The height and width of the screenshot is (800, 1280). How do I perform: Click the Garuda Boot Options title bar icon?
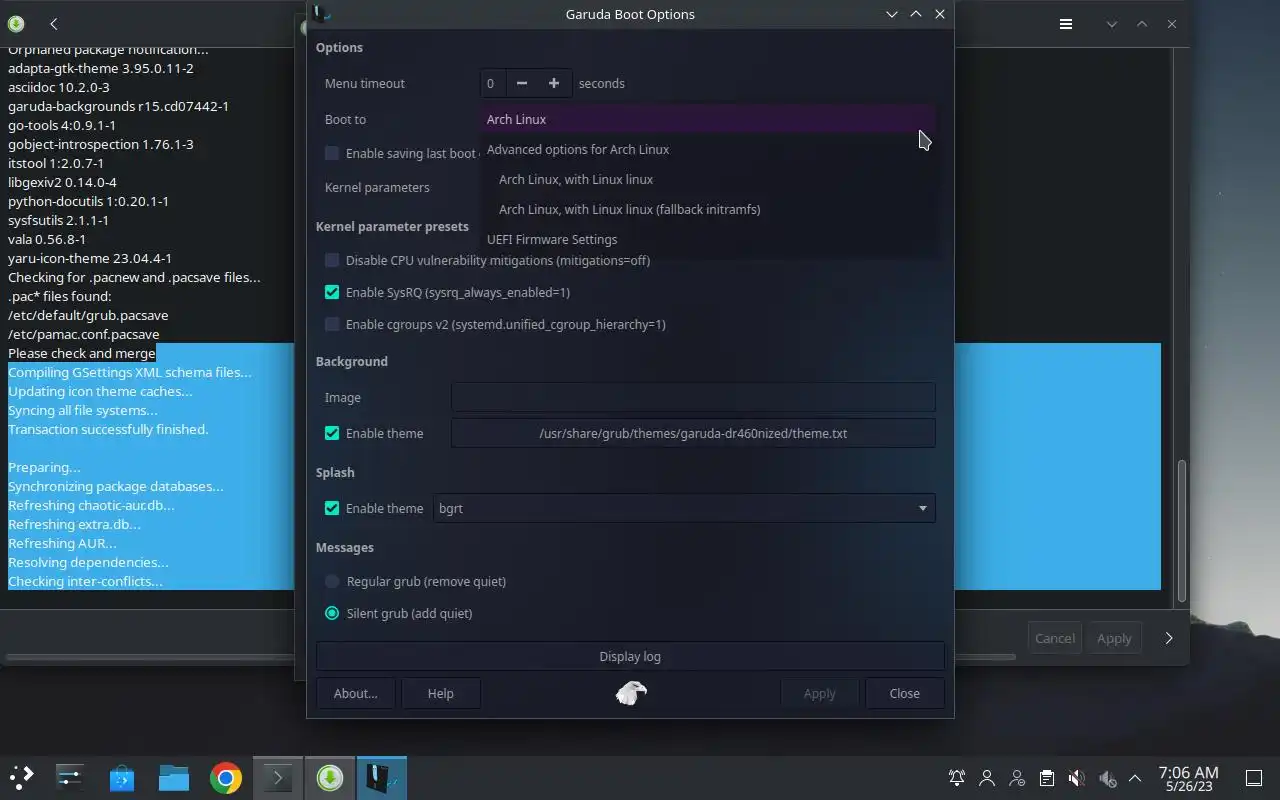pos(321,13)
